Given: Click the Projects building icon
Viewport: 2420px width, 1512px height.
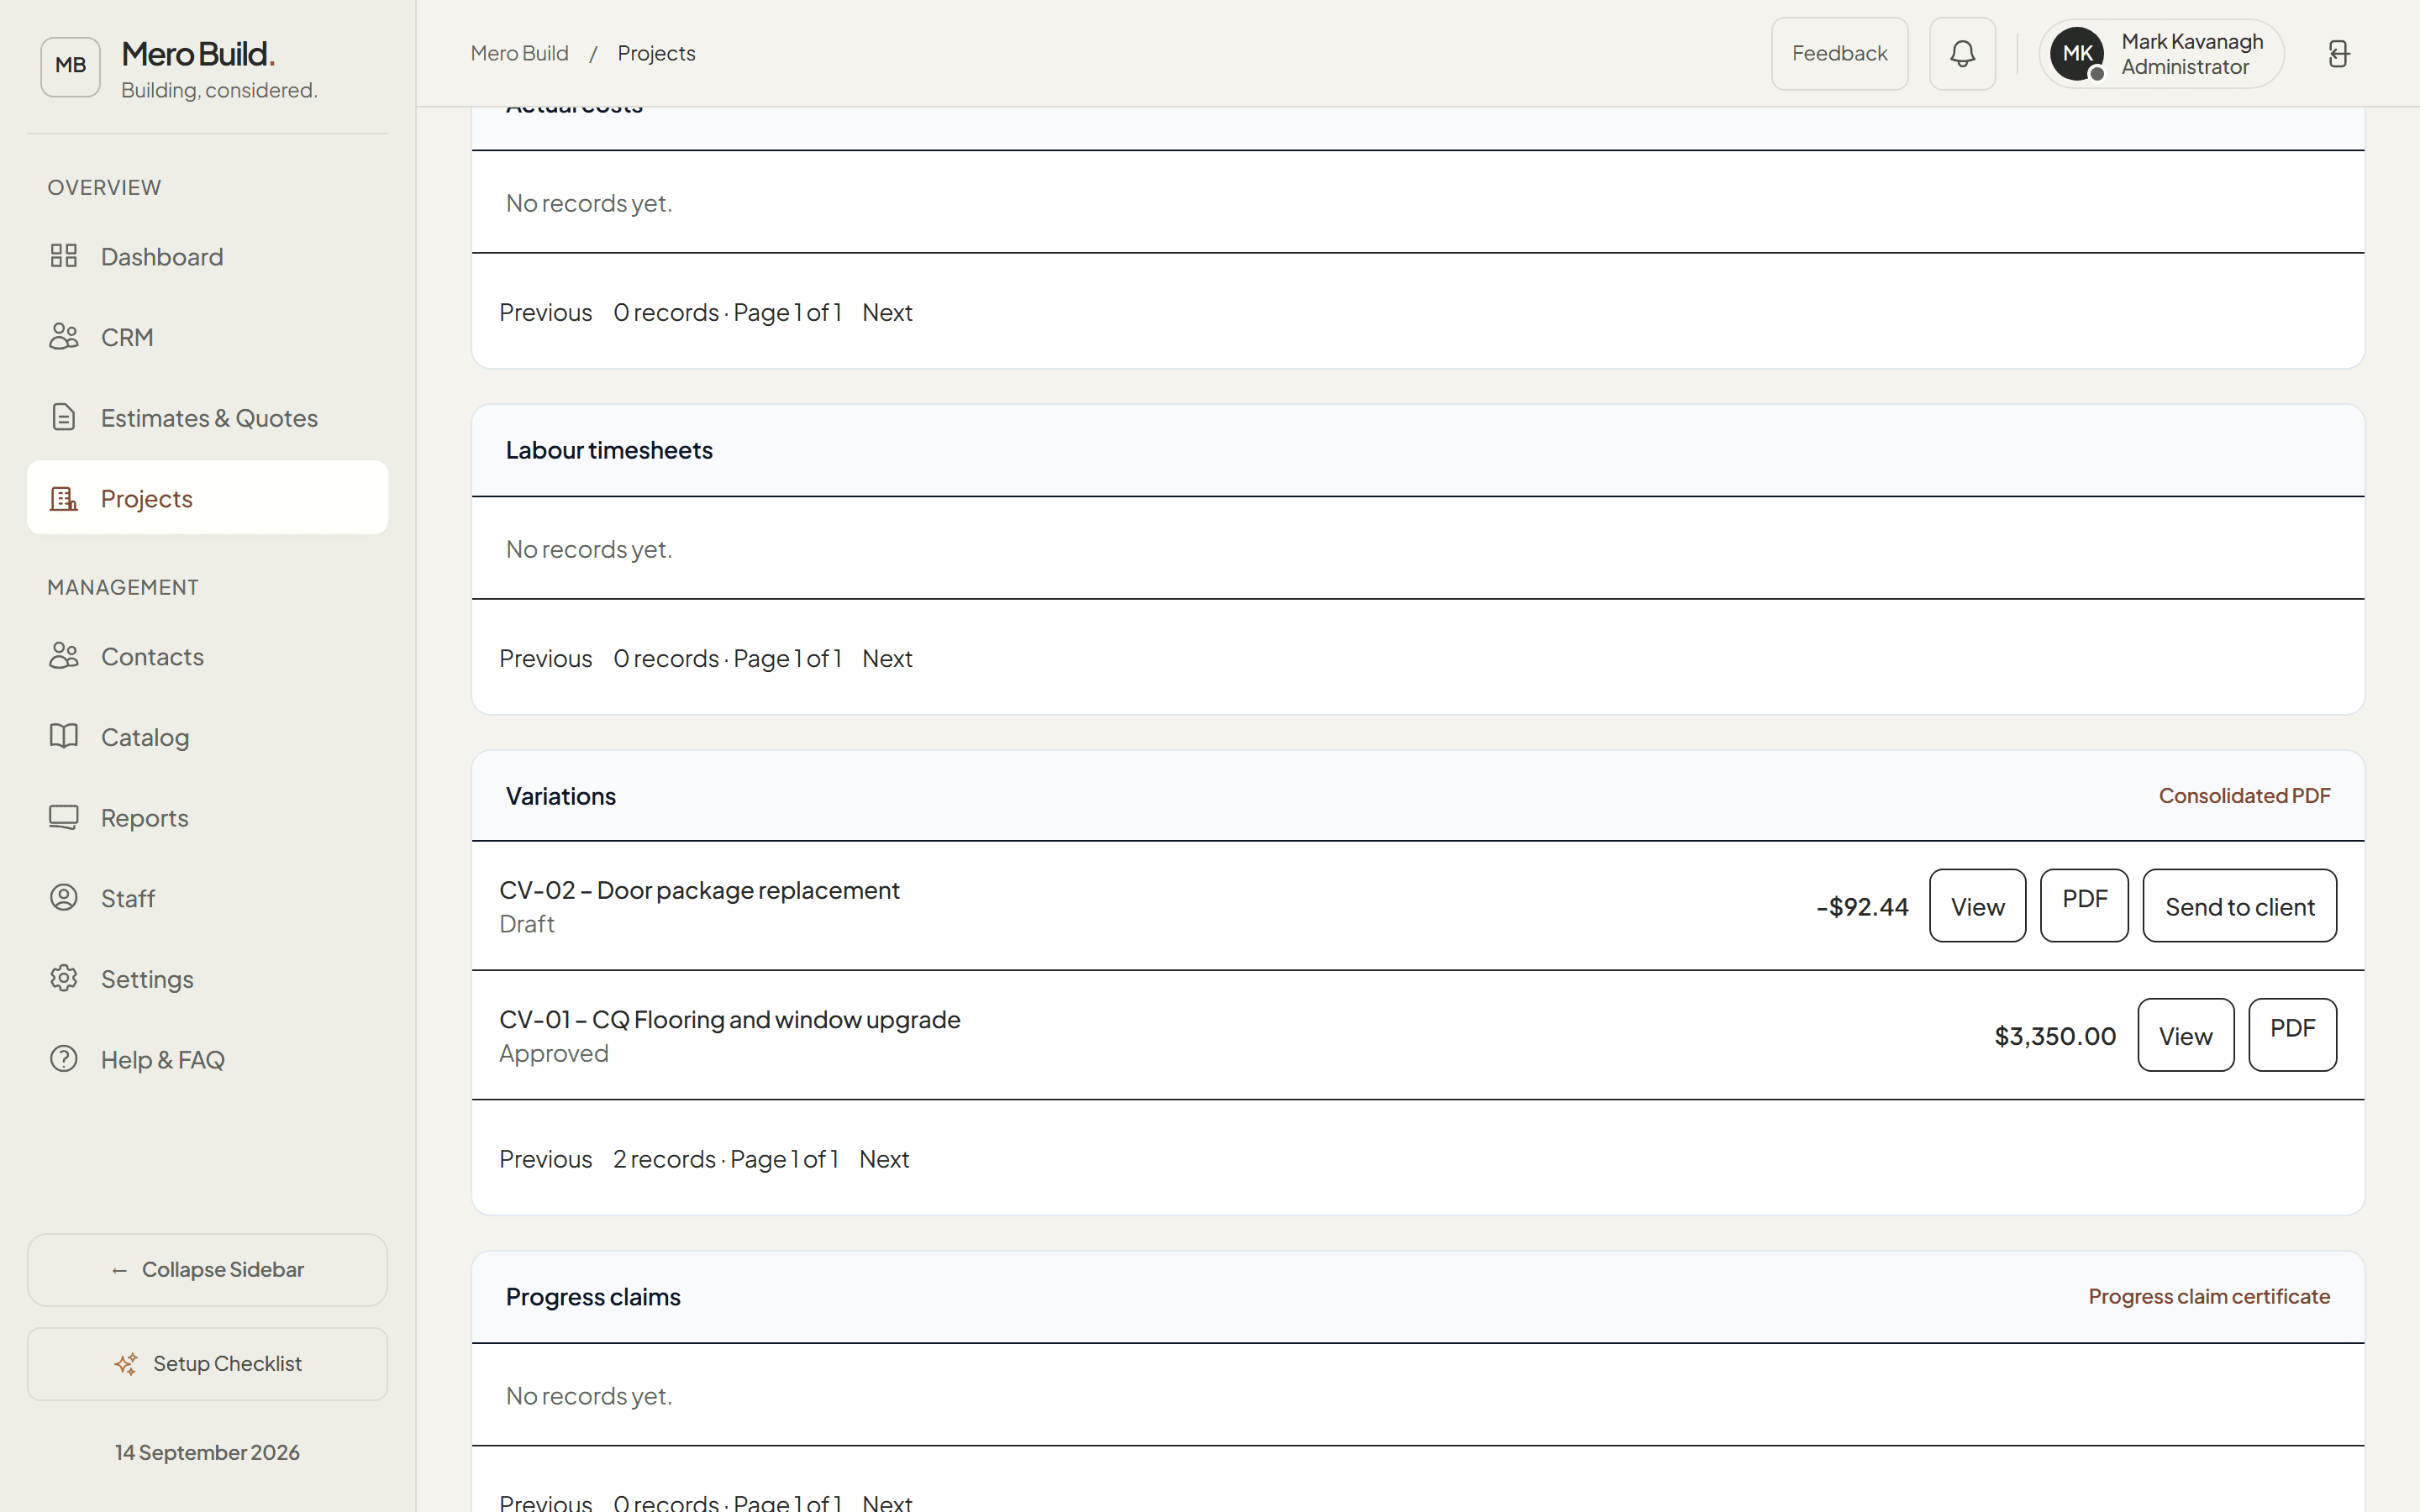Looking at the screenshot, I should (x=64, y=498).
